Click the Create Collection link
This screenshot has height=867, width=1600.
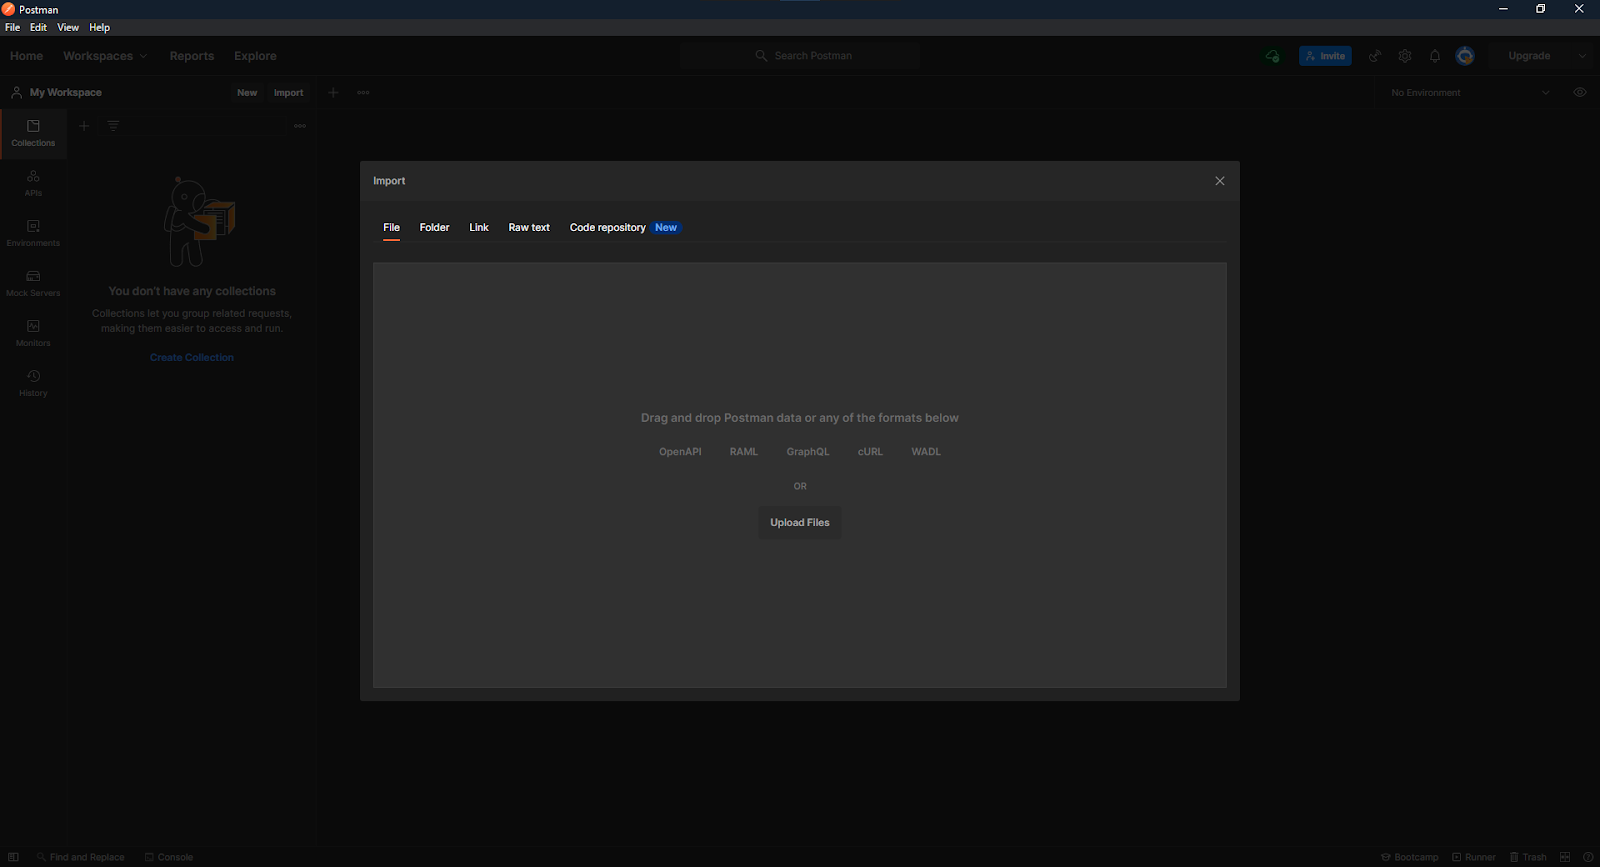[192, 357]
